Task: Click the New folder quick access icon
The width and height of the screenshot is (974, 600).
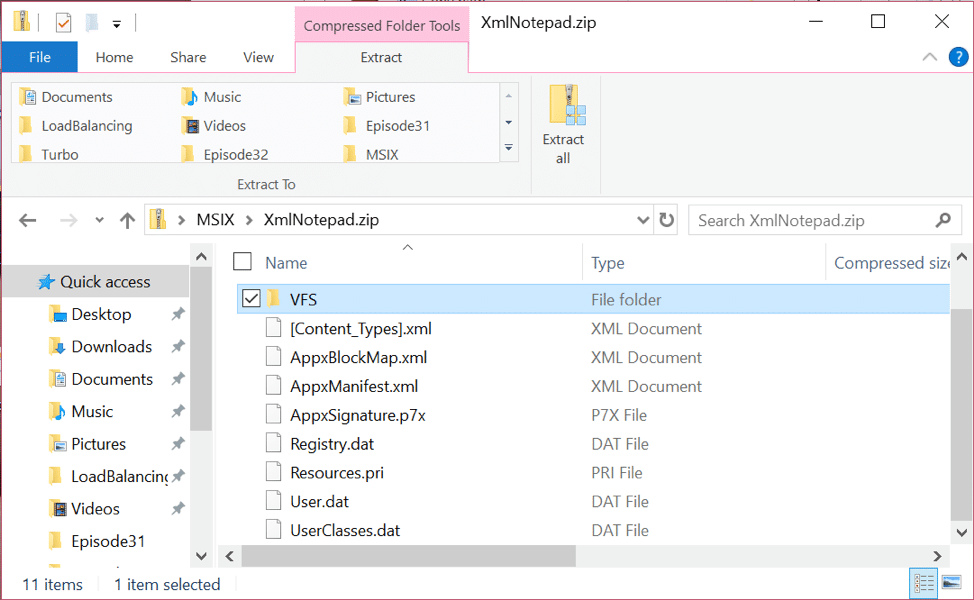Action: (91, 24)
